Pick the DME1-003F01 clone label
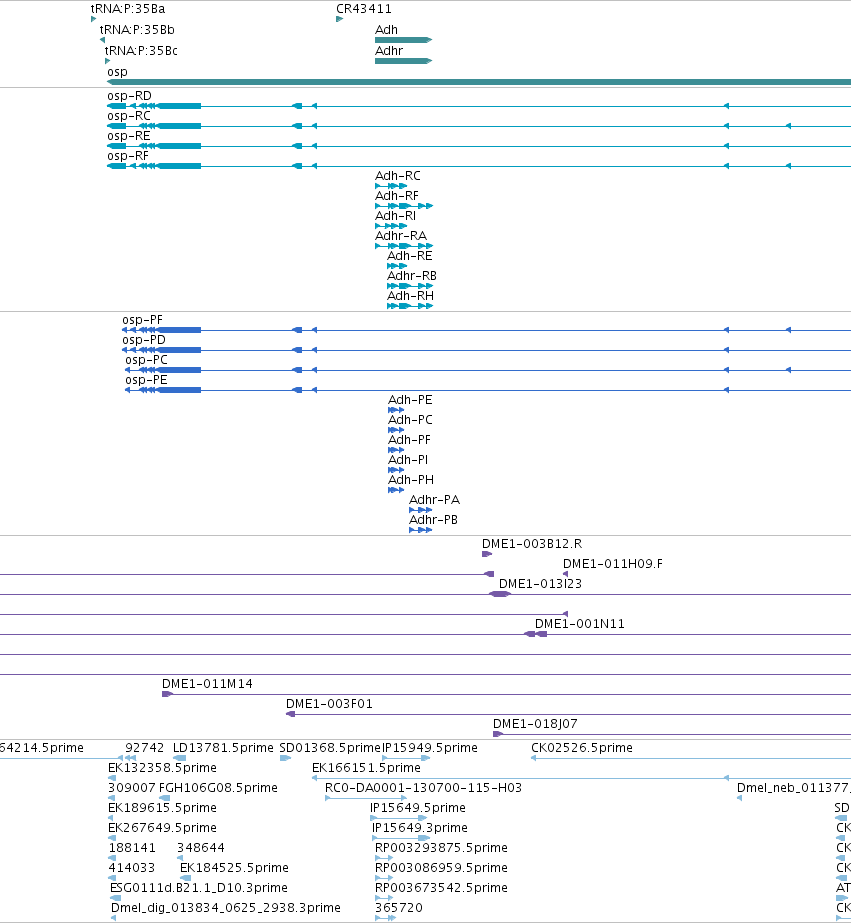 (330, 704)
